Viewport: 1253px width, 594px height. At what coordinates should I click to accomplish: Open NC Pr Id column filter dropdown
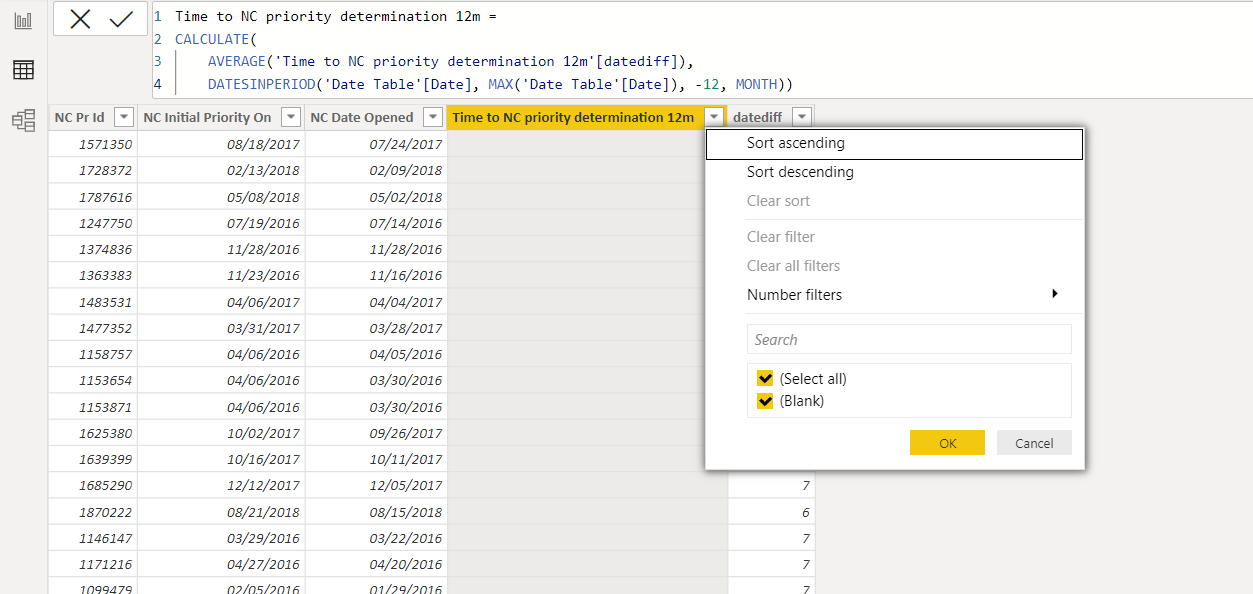[x=123, y=117]
